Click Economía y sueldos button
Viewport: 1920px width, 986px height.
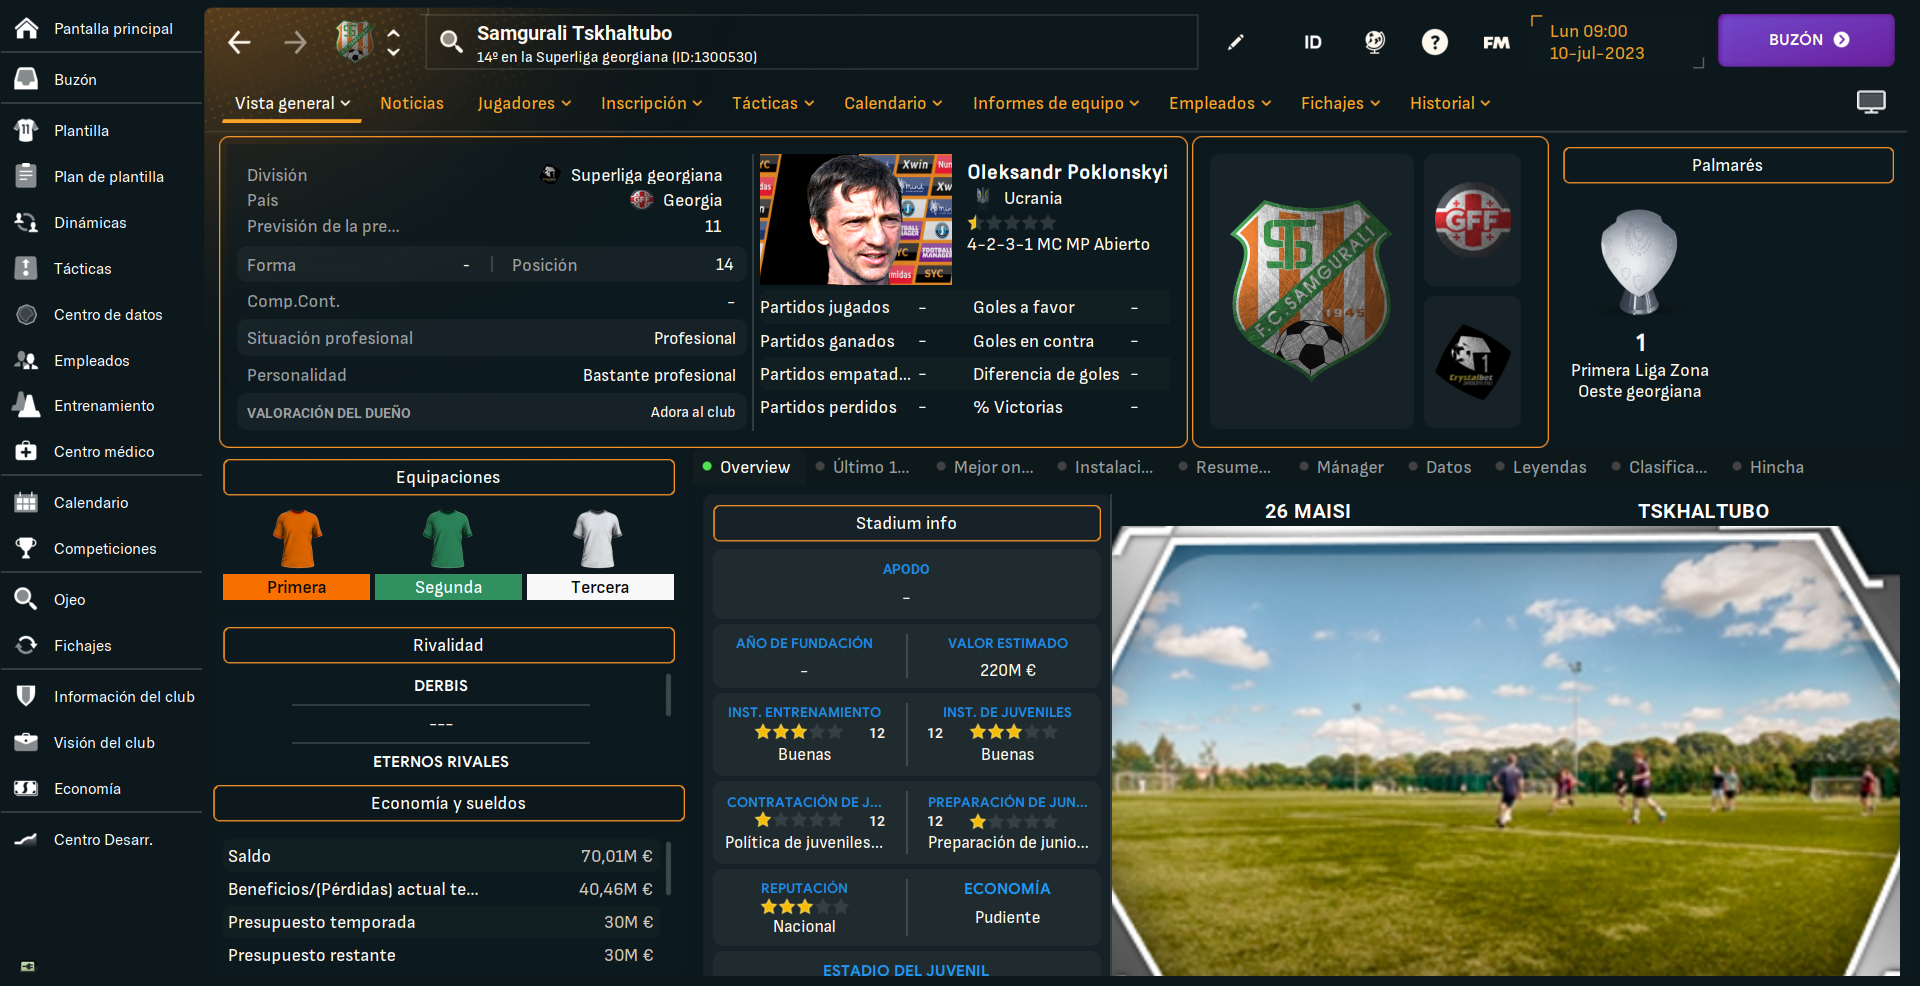[x=448, y=803]
